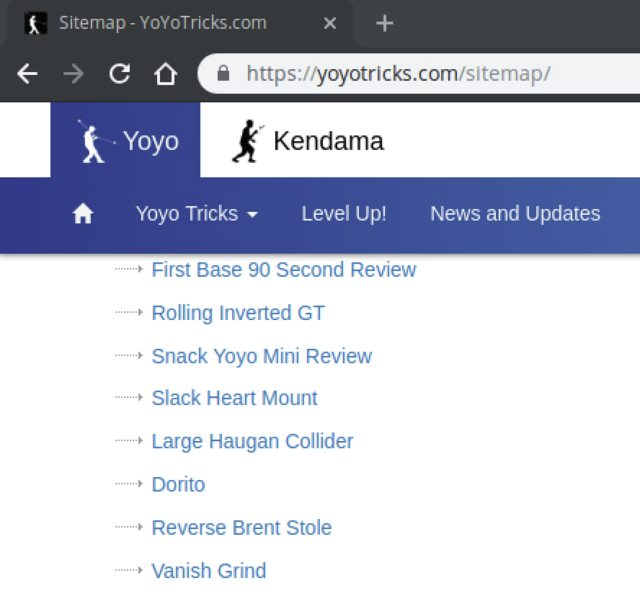Click the browser forward arrow
The height and width of the screenshot is (591, 640).
[73, 74]
